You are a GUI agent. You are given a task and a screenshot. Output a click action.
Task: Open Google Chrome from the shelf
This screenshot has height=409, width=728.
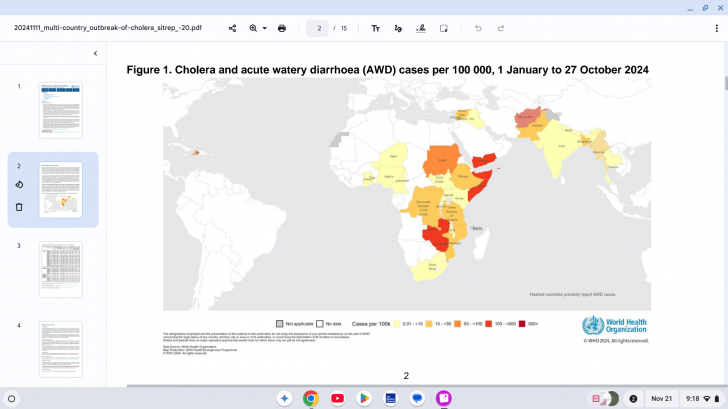(311, 398)
